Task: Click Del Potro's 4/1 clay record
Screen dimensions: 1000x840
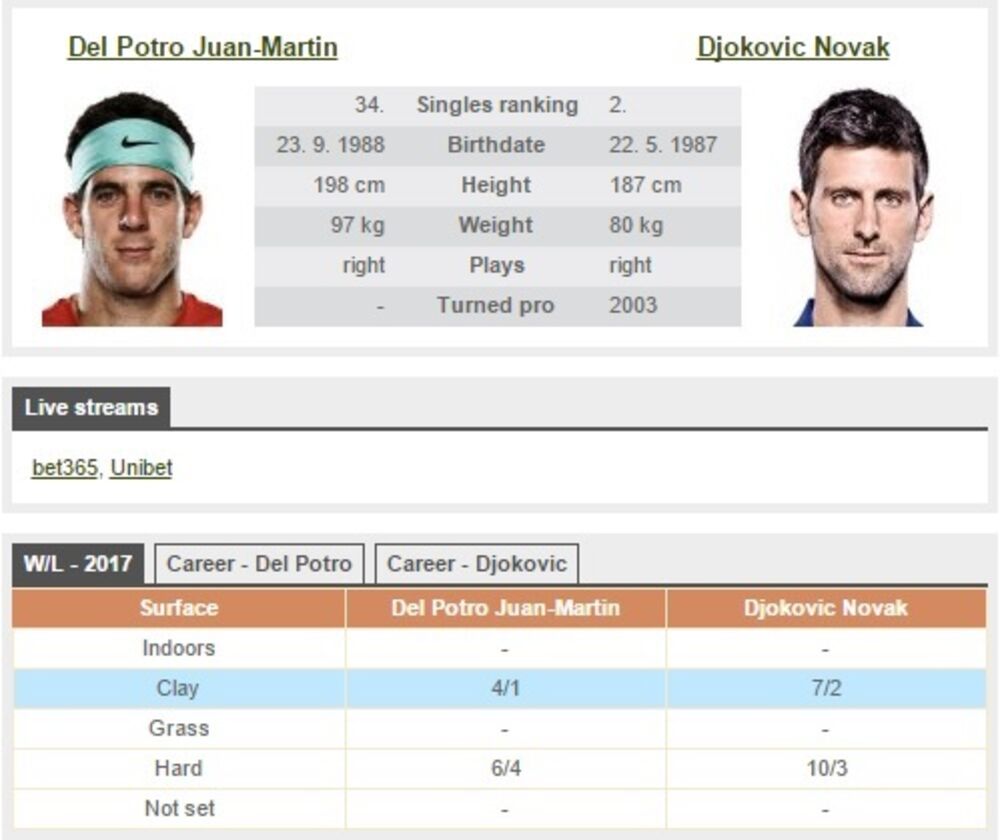Action: tap(505, 688)
